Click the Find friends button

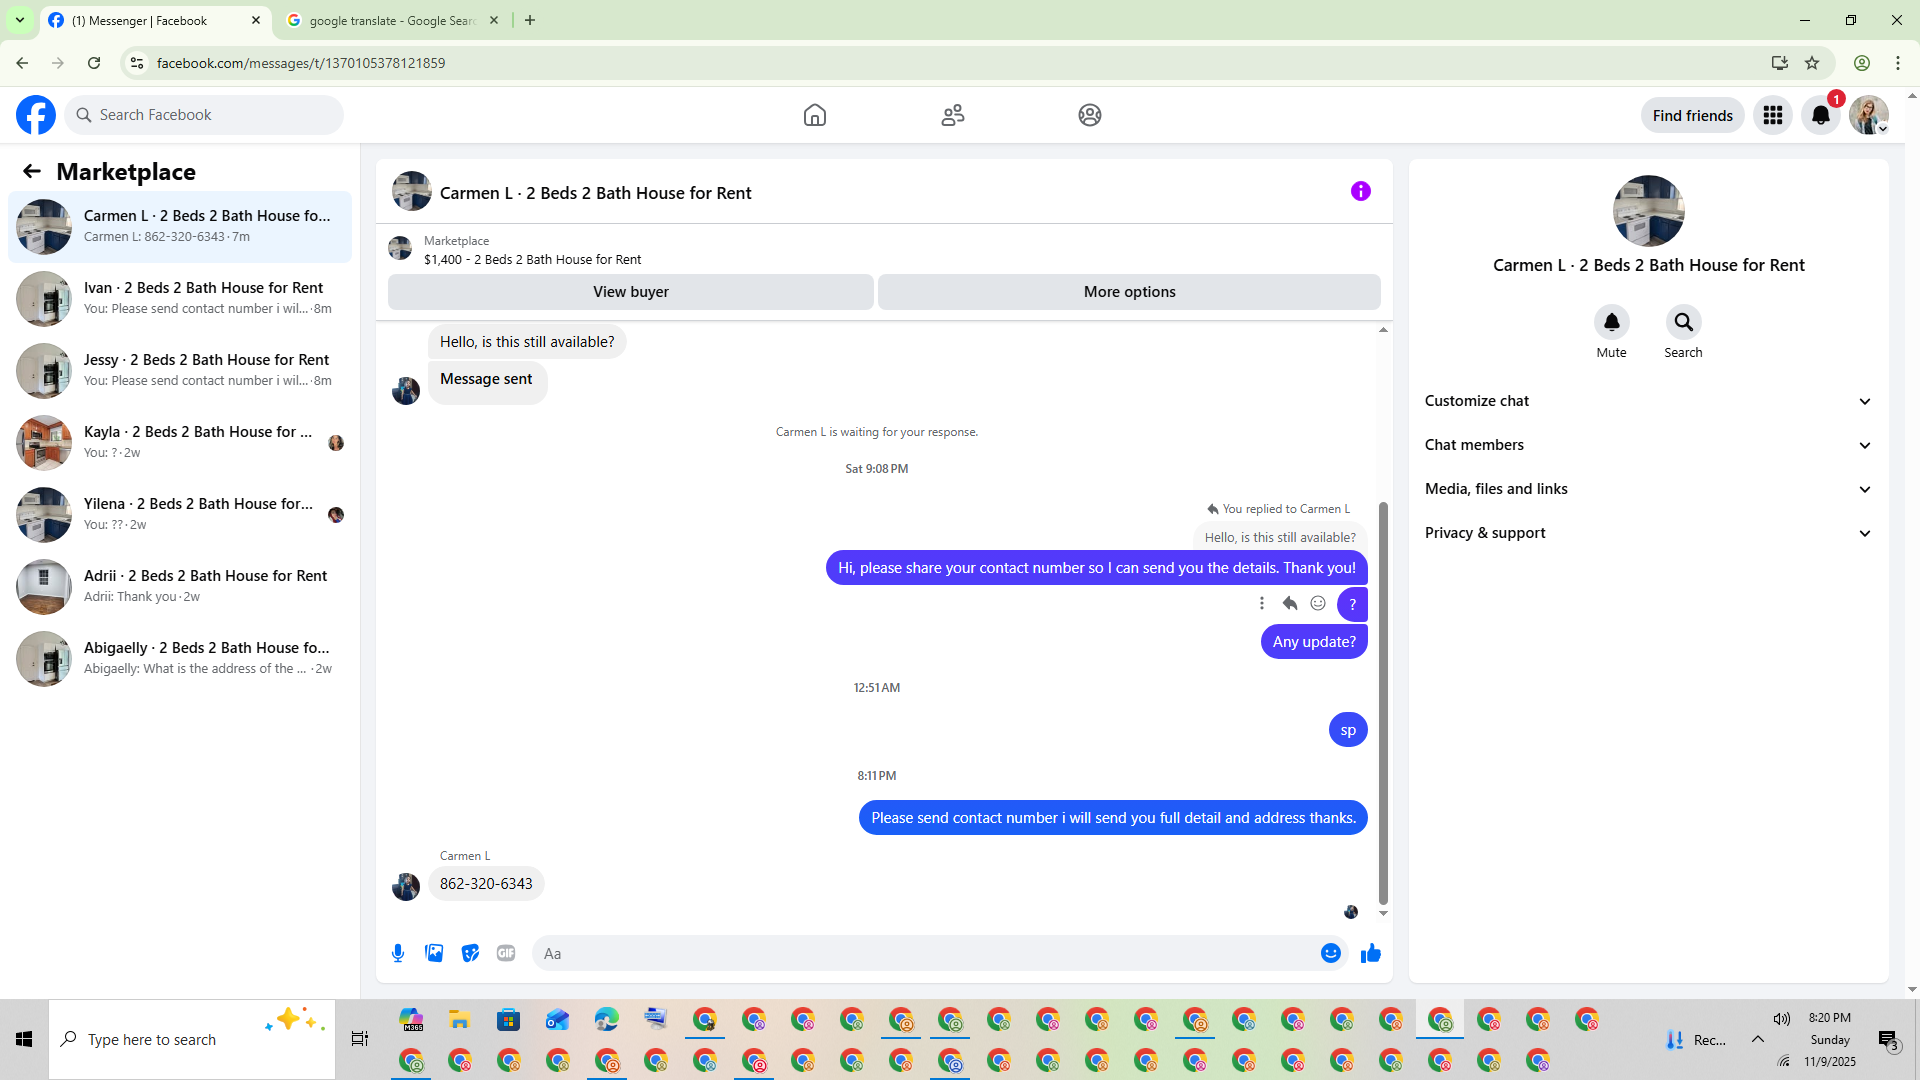[1693, 115]
